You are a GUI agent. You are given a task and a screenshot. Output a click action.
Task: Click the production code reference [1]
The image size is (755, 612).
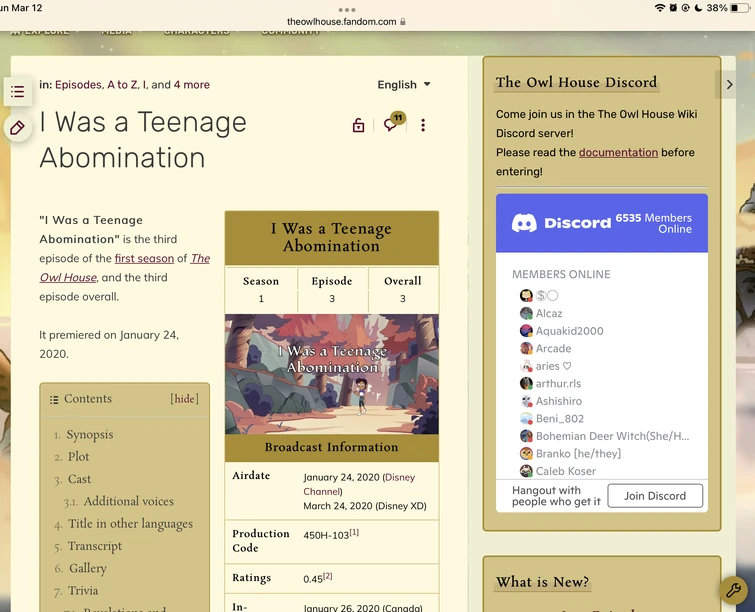click(x=354, y=533)
